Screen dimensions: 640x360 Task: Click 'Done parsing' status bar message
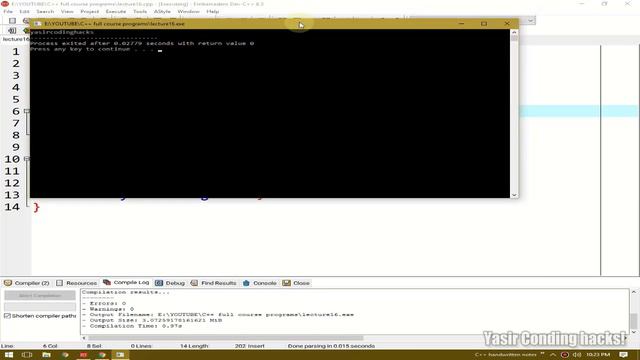point(331,346)
